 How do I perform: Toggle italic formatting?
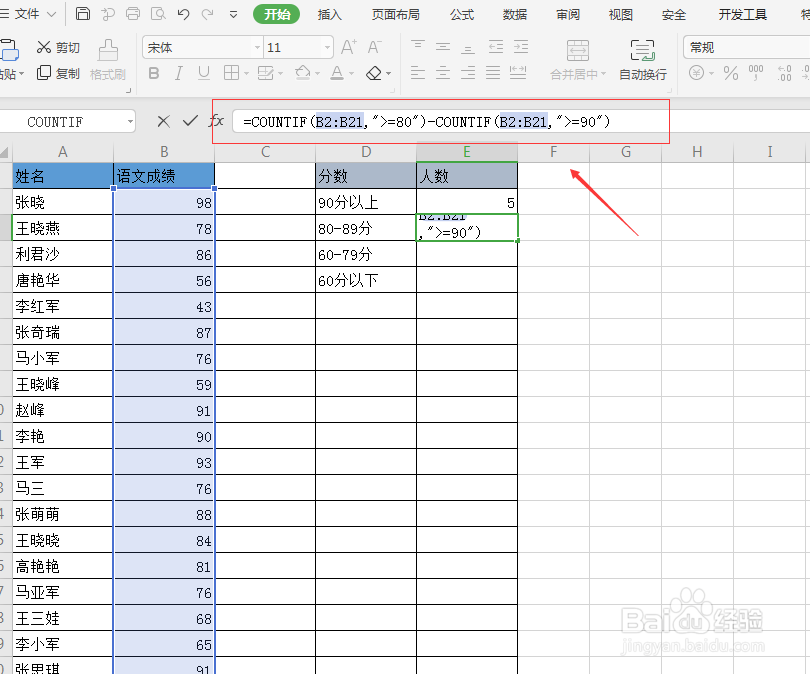point(179,73)
